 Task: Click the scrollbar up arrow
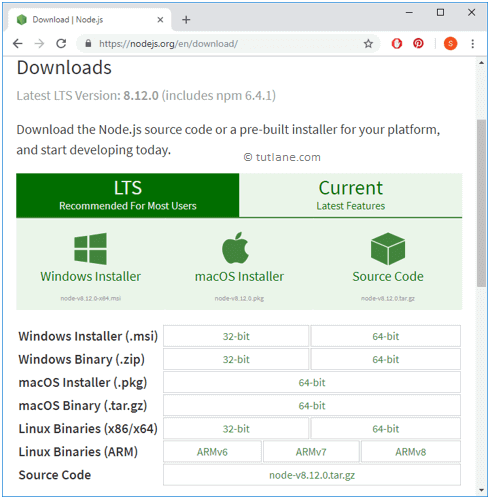pyautogui.click(x=481, y=63)
